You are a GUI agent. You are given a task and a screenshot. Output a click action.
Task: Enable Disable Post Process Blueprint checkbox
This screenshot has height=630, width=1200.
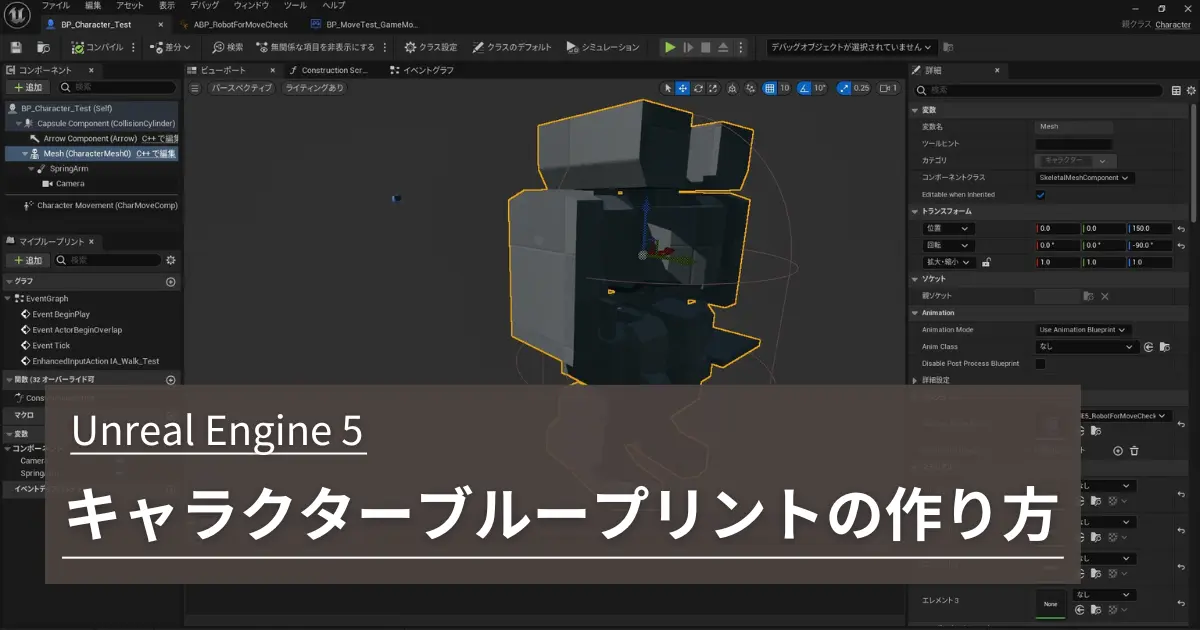pyautogui.click(x=1040, y=364)
